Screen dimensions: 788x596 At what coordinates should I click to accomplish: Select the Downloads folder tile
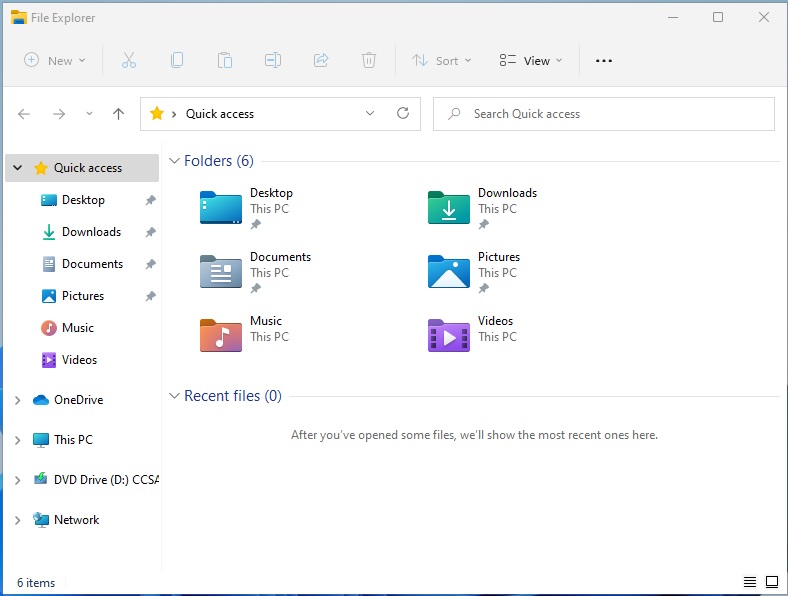[x=482, y=208]
